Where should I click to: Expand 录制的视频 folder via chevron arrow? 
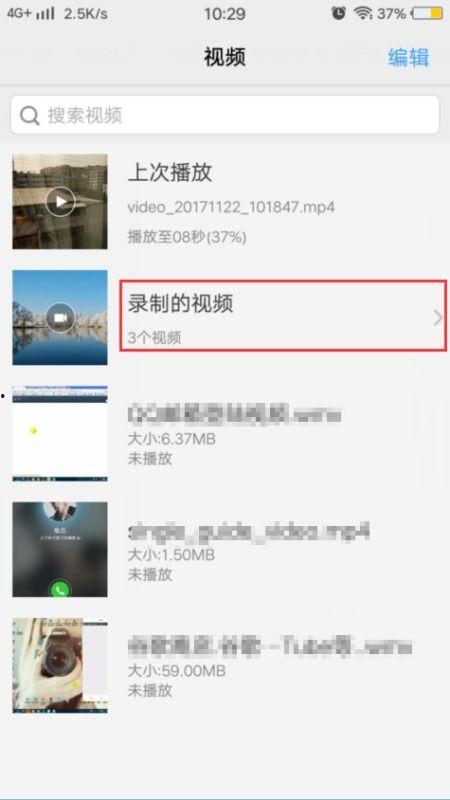click(437, 318)
